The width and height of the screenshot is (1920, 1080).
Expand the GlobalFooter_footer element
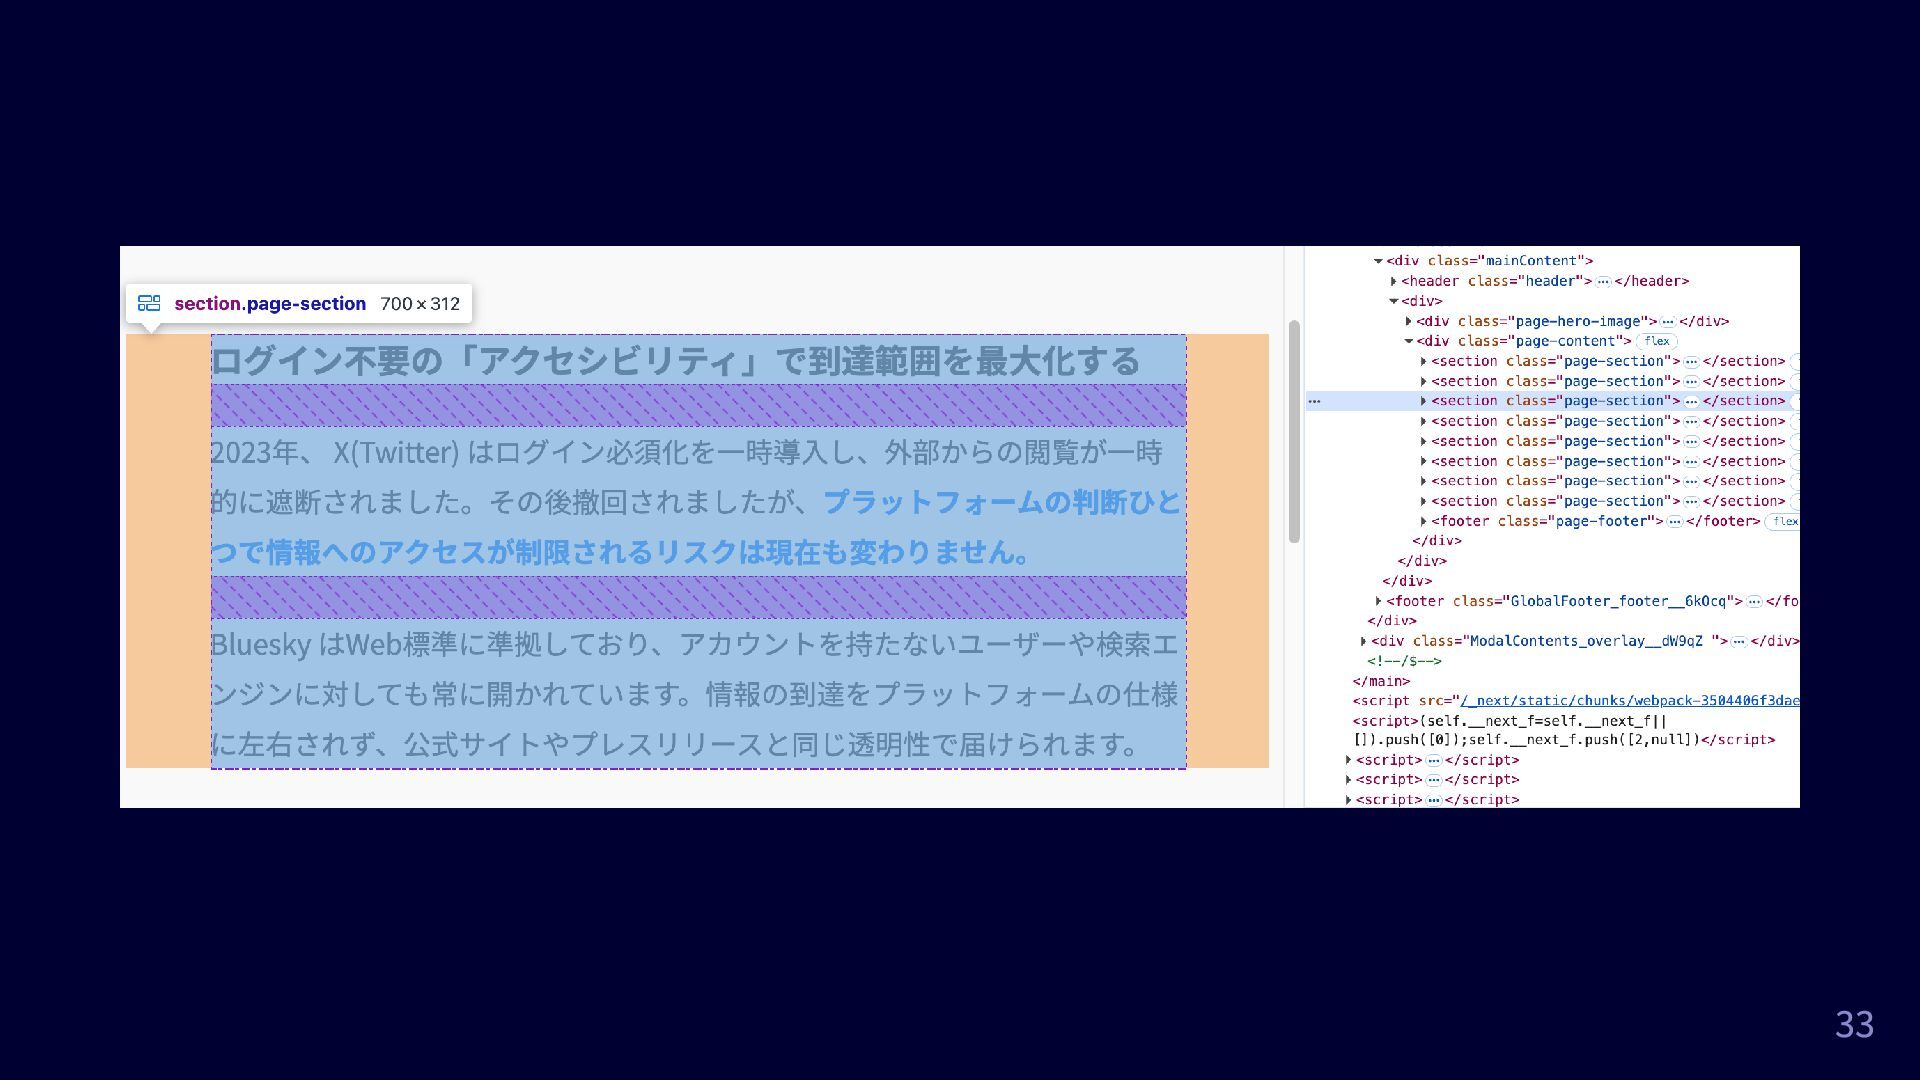click(1378, 601)
